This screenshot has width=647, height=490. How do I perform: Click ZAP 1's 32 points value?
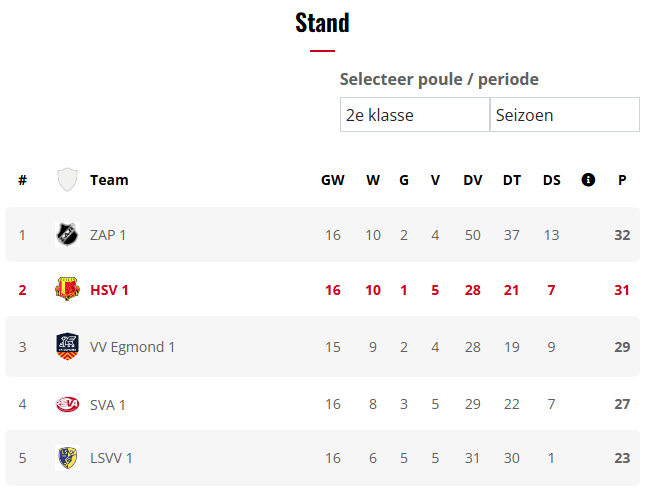[x=622, y=235]
